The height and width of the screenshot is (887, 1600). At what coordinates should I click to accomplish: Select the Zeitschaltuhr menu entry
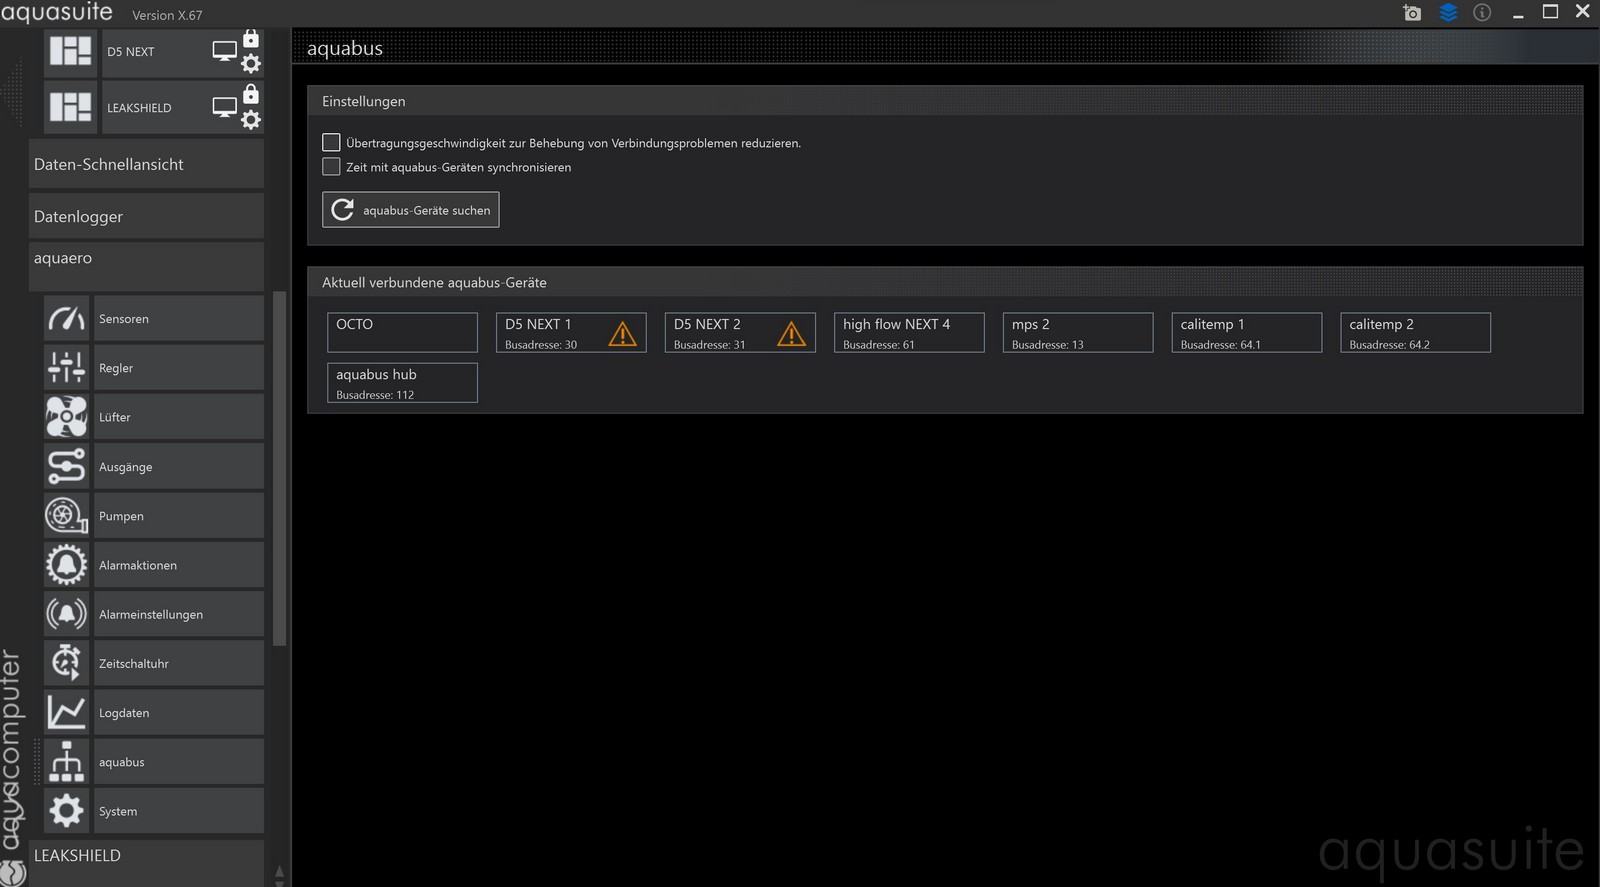[x=179, y=663]
